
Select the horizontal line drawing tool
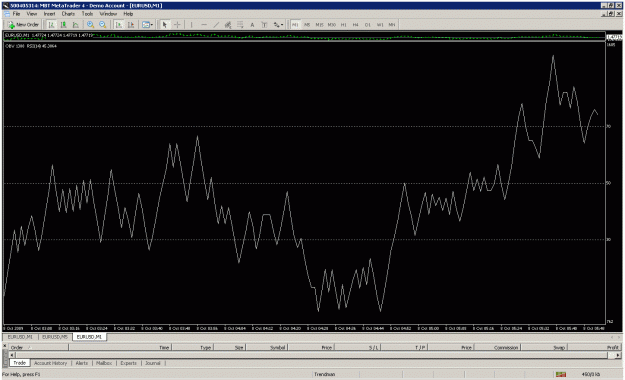tap(204, 25)
